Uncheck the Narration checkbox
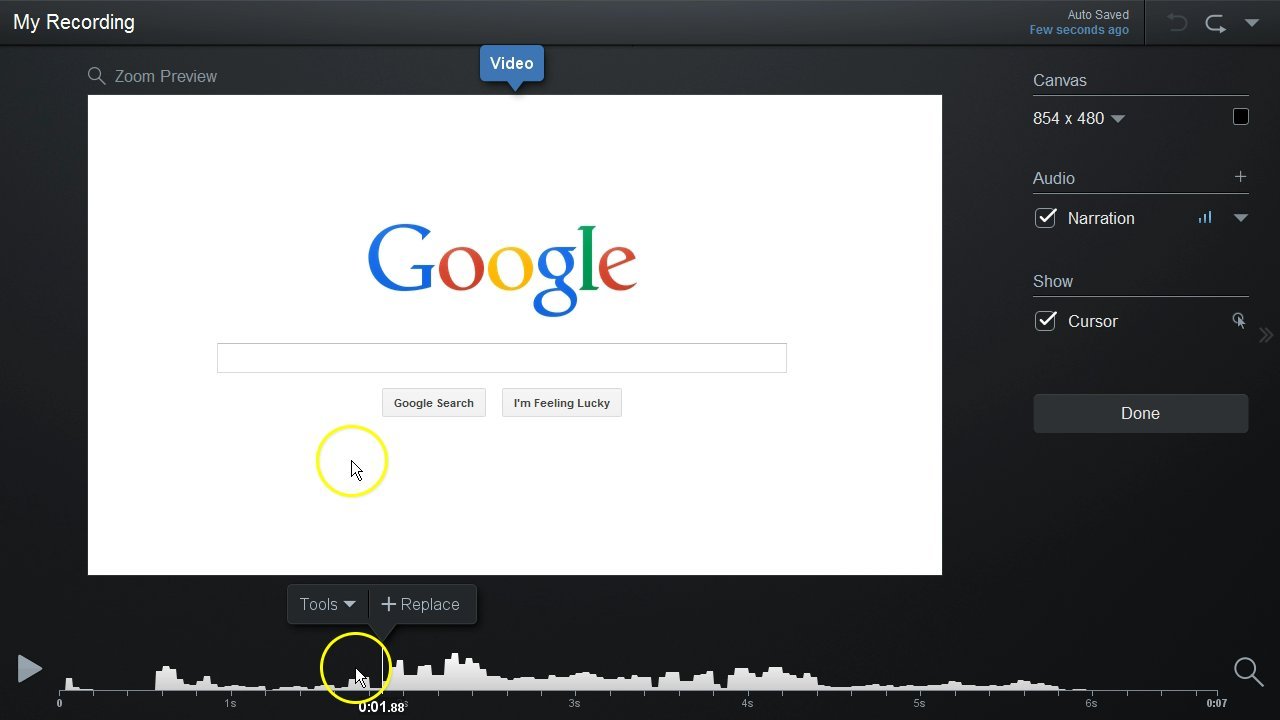The height and width of the screenshot is (720, 1280). click(x=1045, y=218)
